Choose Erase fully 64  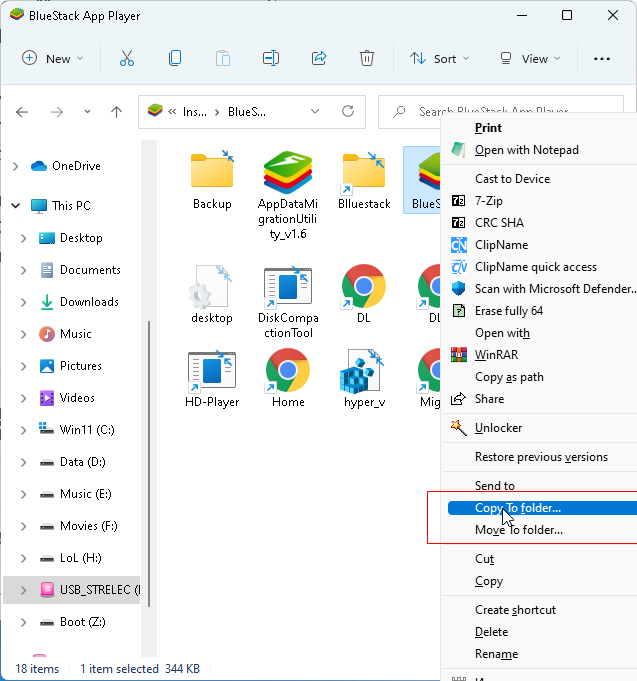coord(509,311)
